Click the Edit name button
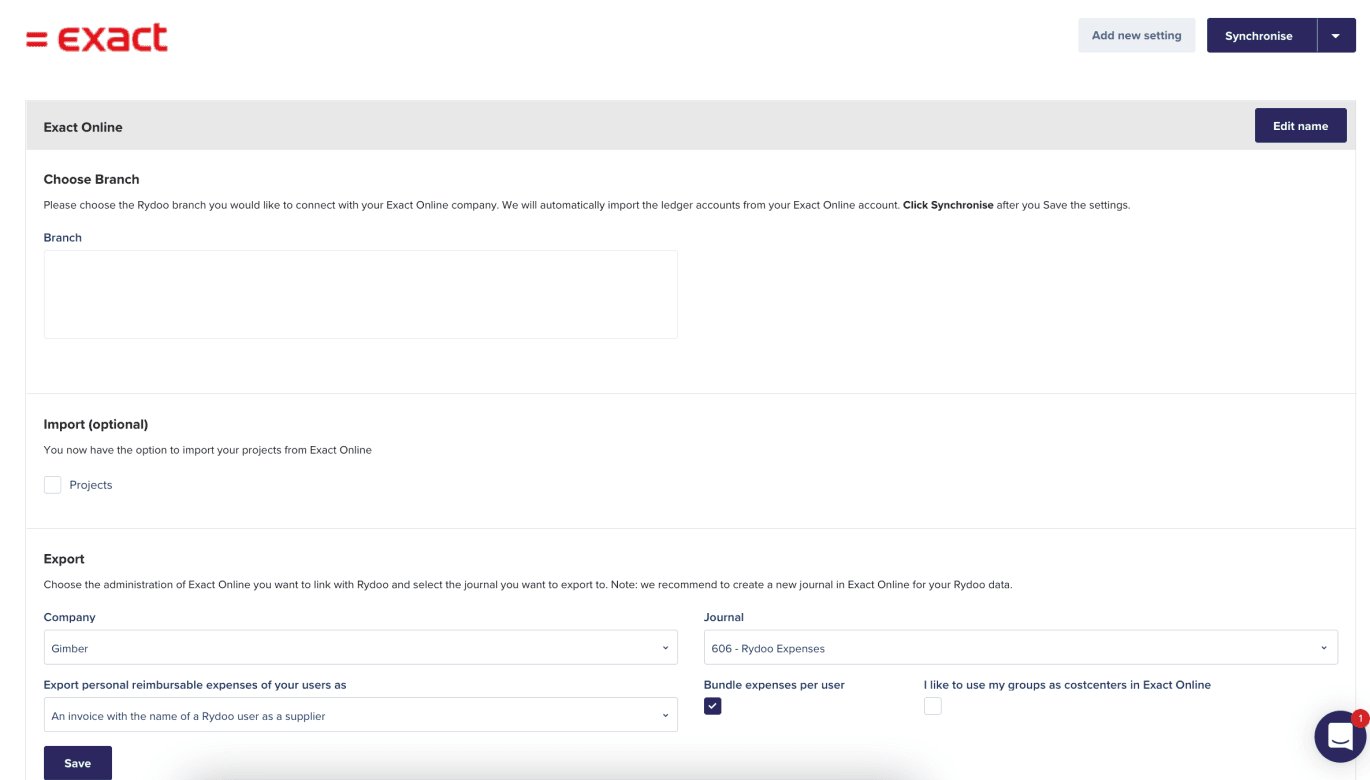The height and width of the screenshot is (780, 1370). 1300,126
